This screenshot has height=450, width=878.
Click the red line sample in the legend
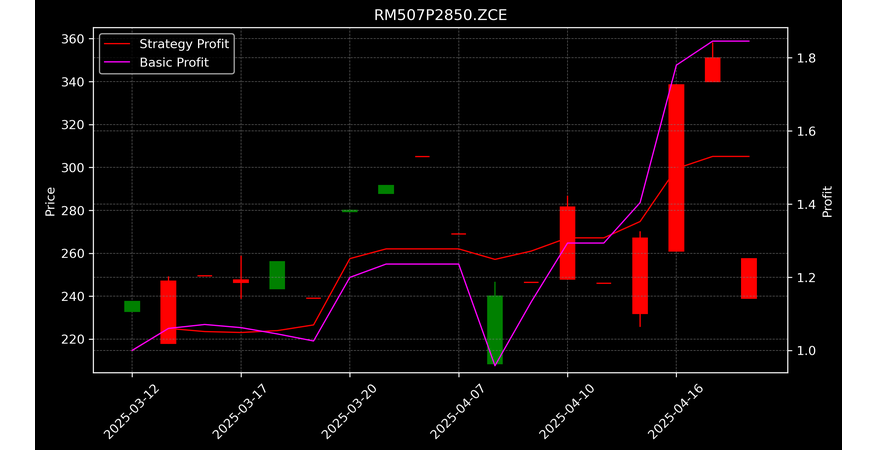click(117, 44)
